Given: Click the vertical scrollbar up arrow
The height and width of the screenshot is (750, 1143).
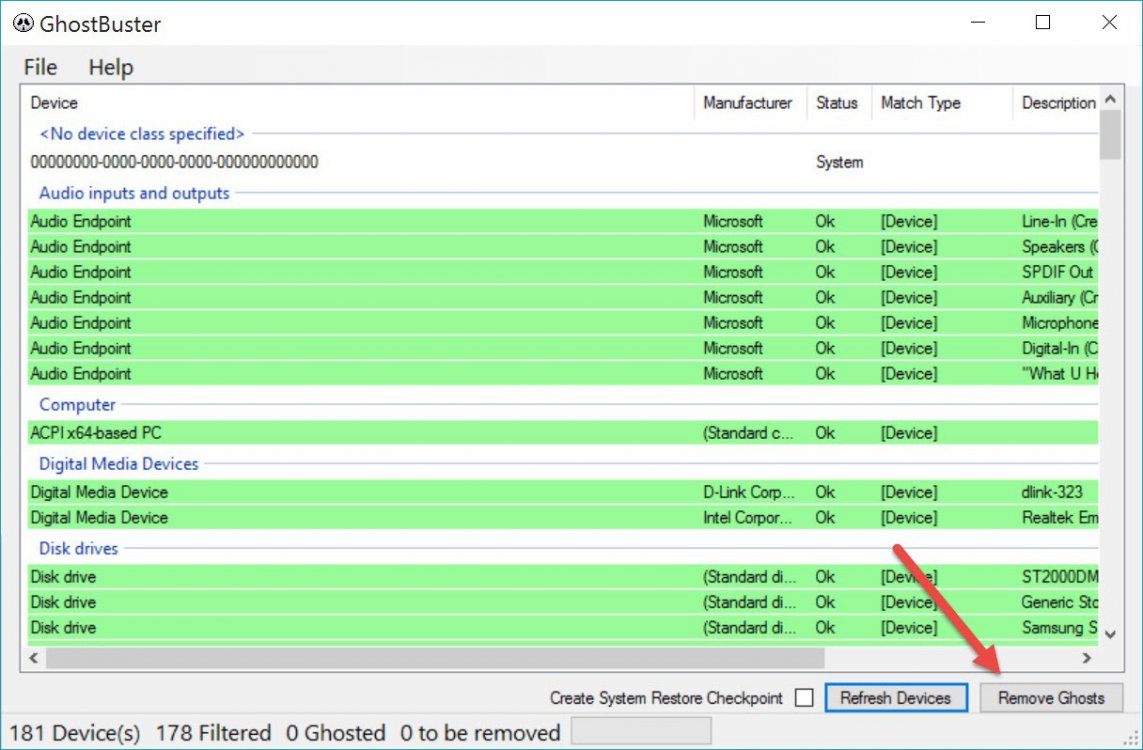Looking at the screenshot, I should click(1110, 98).
